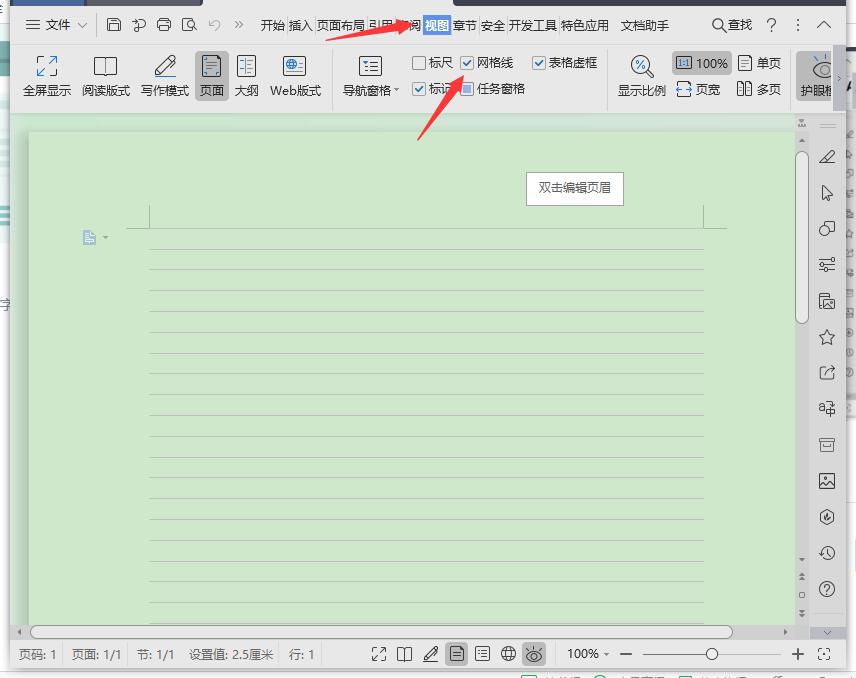Open help circle icon in right sidebar

pos(827,589)
